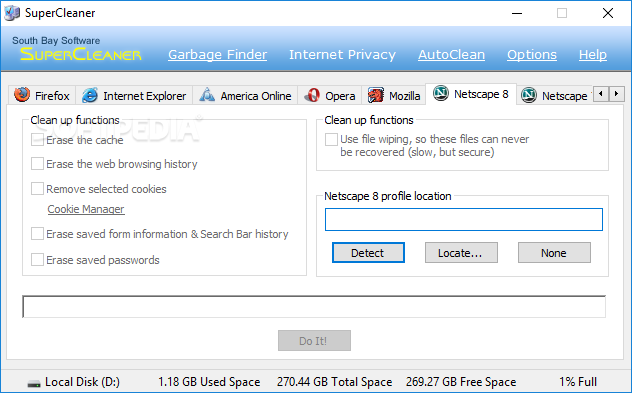This screenshot has height=393, width=632.
Task: Go to Internet Privacy section
Action: [x=342, y=54]
